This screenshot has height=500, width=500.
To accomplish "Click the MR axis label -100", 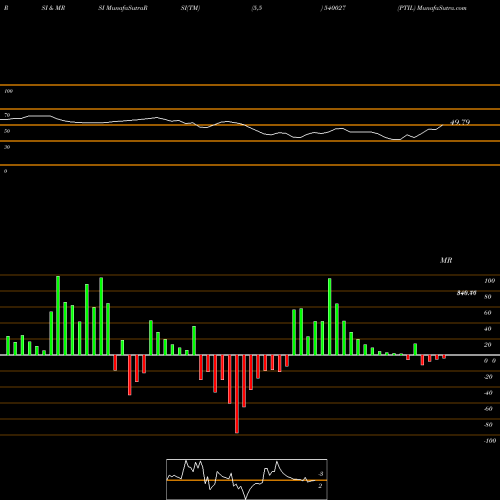I will (x=489, y=441).
